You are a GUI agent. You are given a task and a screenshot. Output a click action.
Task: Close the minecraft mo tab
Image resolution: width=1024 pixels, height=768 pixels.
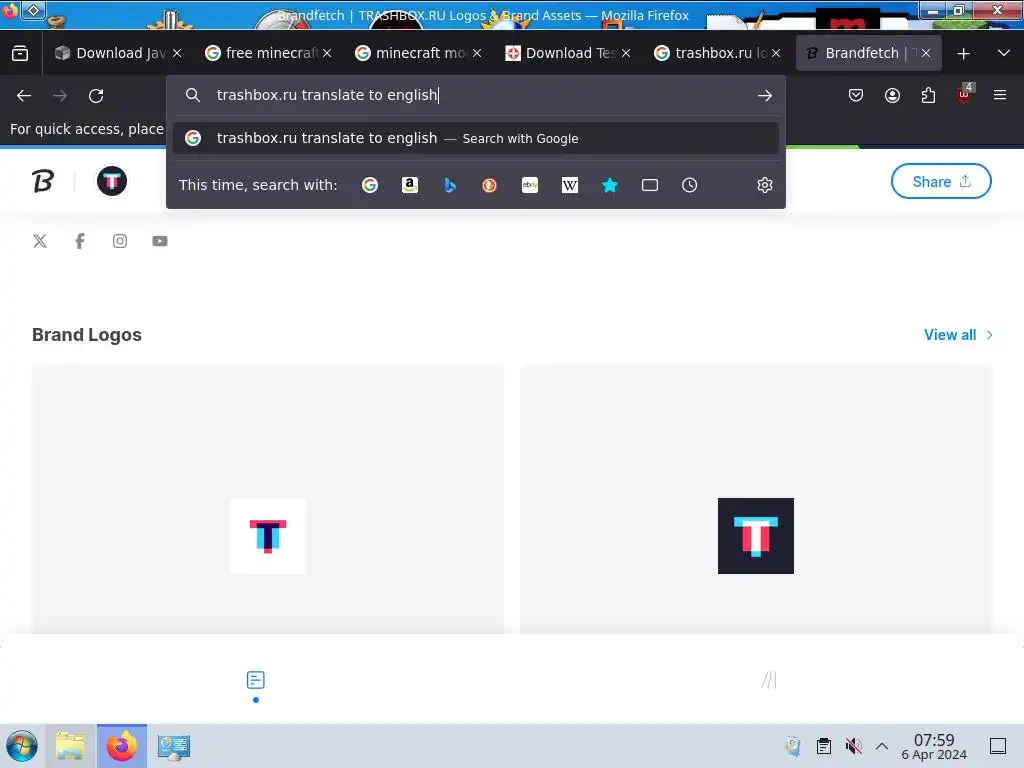477,54
